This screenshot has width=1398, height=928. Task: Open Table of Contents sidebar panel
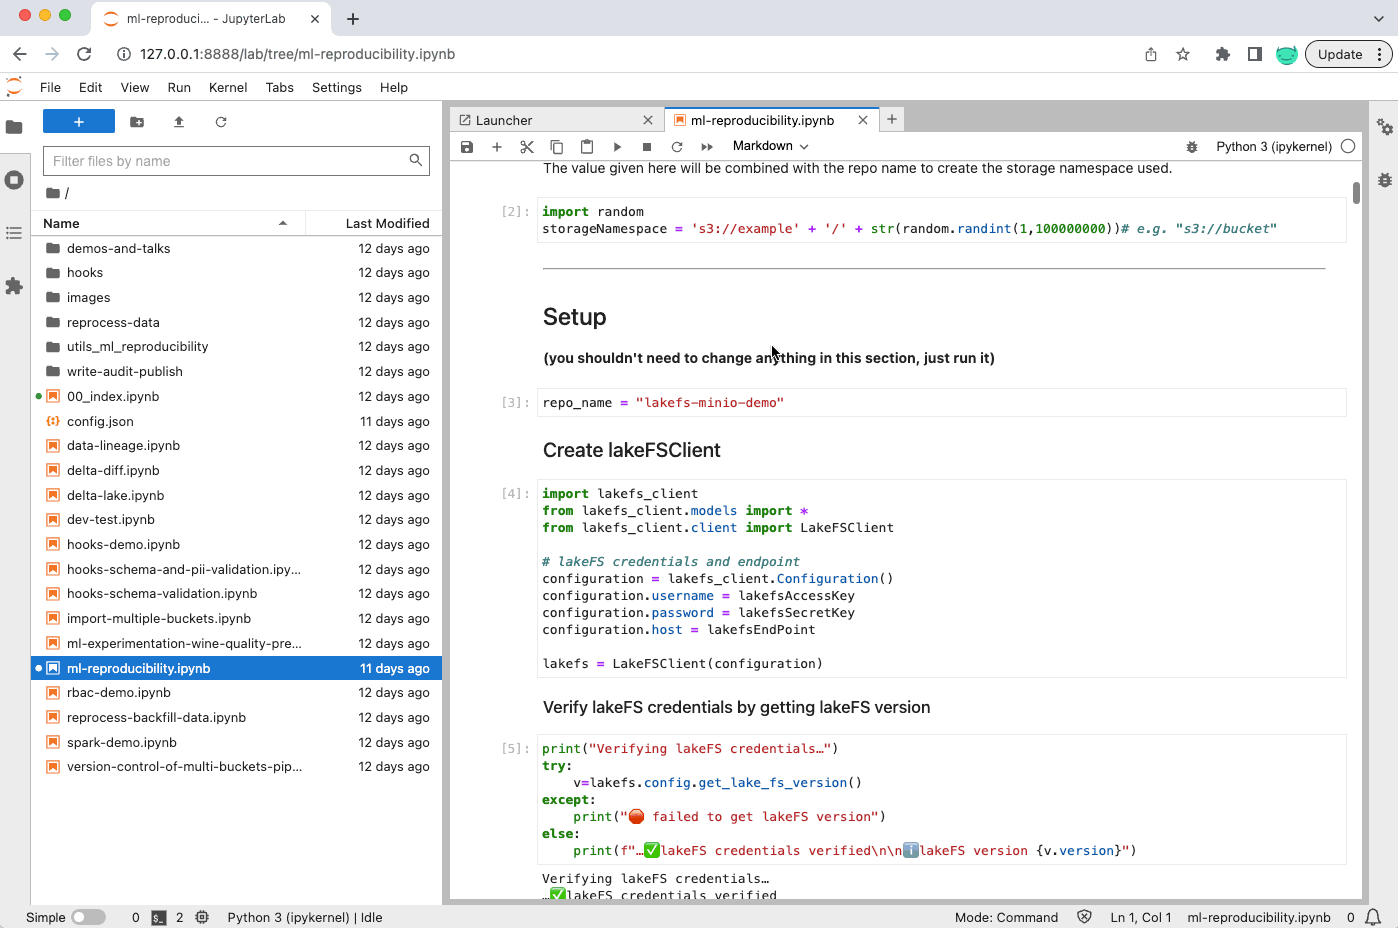click(14, 233)
